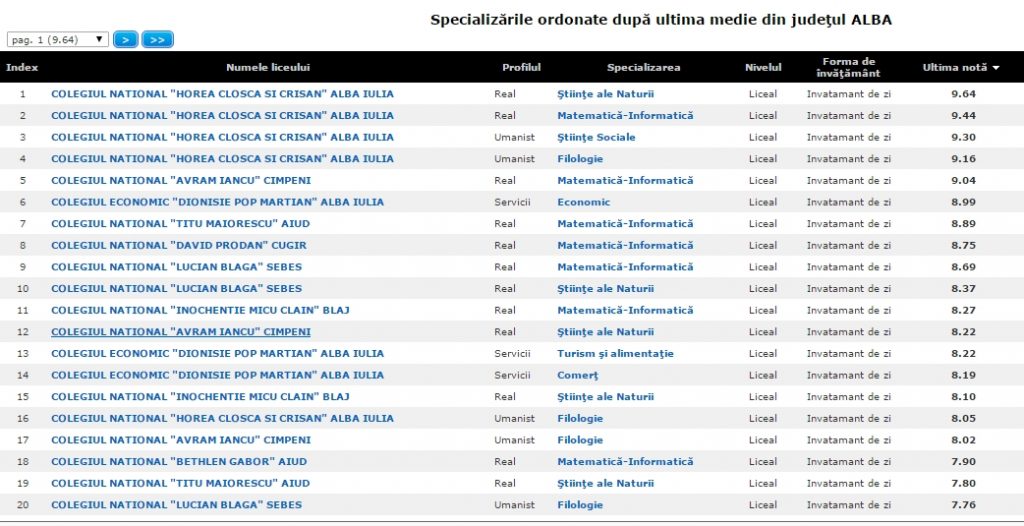Screen dimensions: 1024x526
Task: Open underlined AVRAM IANCU CIMPENI link, row 12
Action: pos(181,332)
